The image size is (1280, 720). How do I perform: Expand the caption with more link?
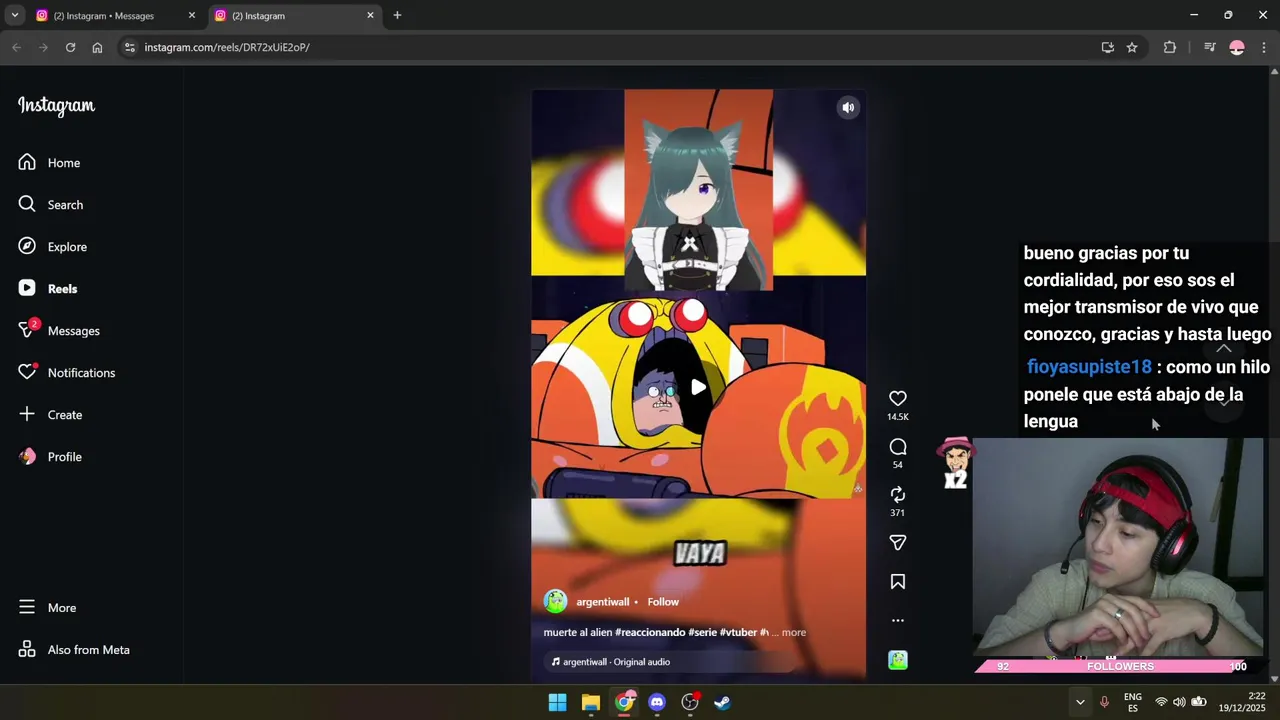click(794, 632)
